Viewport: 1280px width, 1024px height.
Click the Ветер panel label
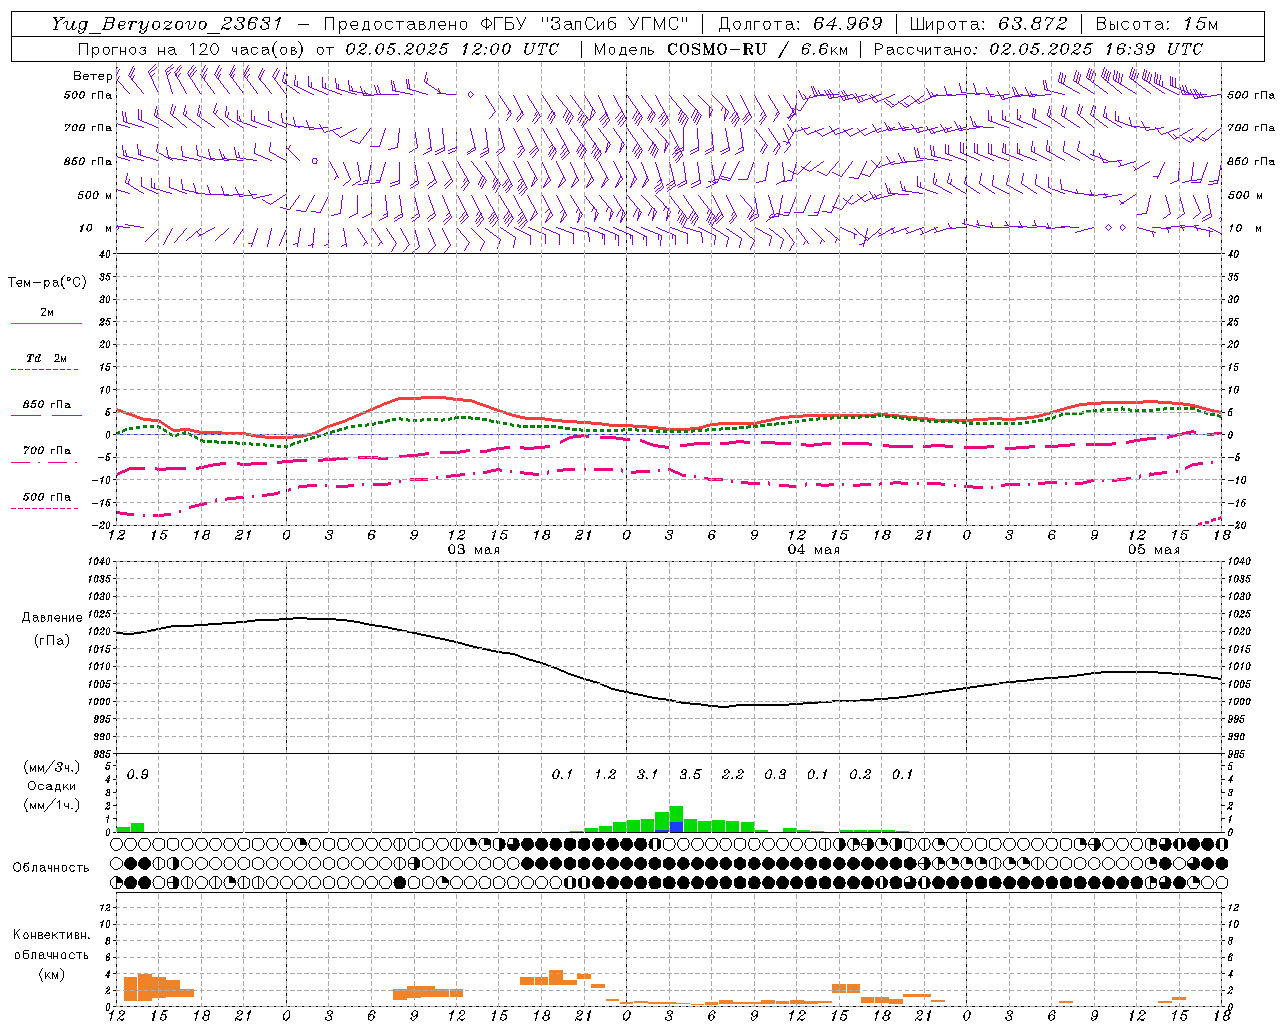pos(92,76)
